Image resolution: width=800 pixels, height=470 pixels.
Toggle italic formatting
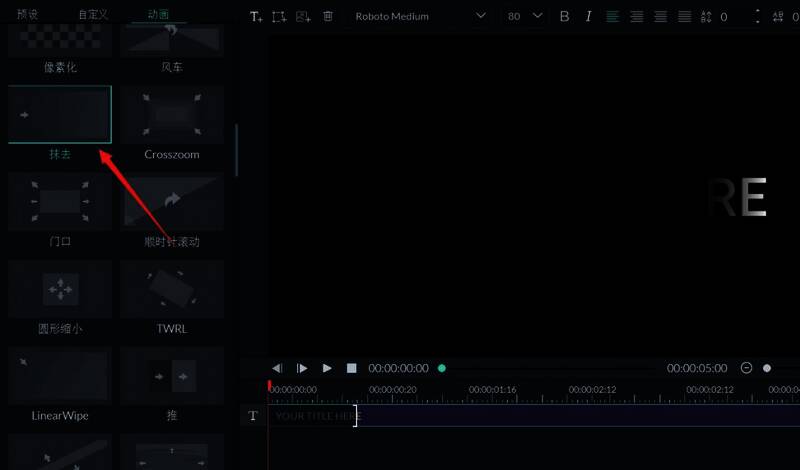click(588, 17)
